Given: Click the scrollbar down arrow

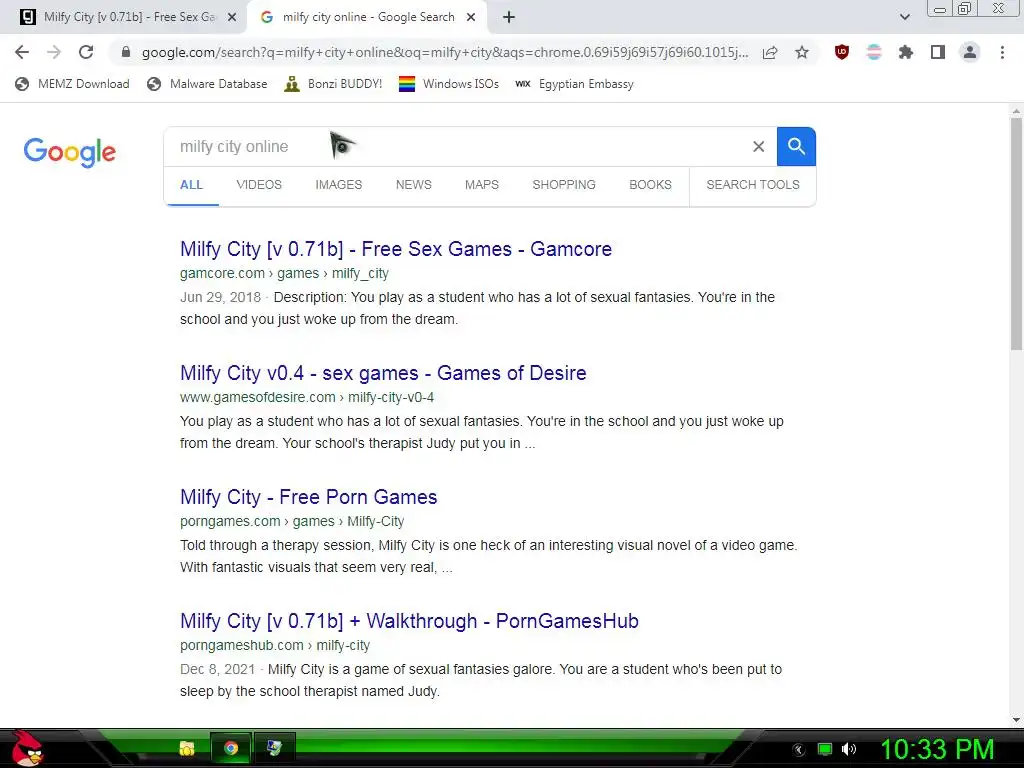Looking at the screenshot, I should pyautogui.click(x=1016, y=720).
